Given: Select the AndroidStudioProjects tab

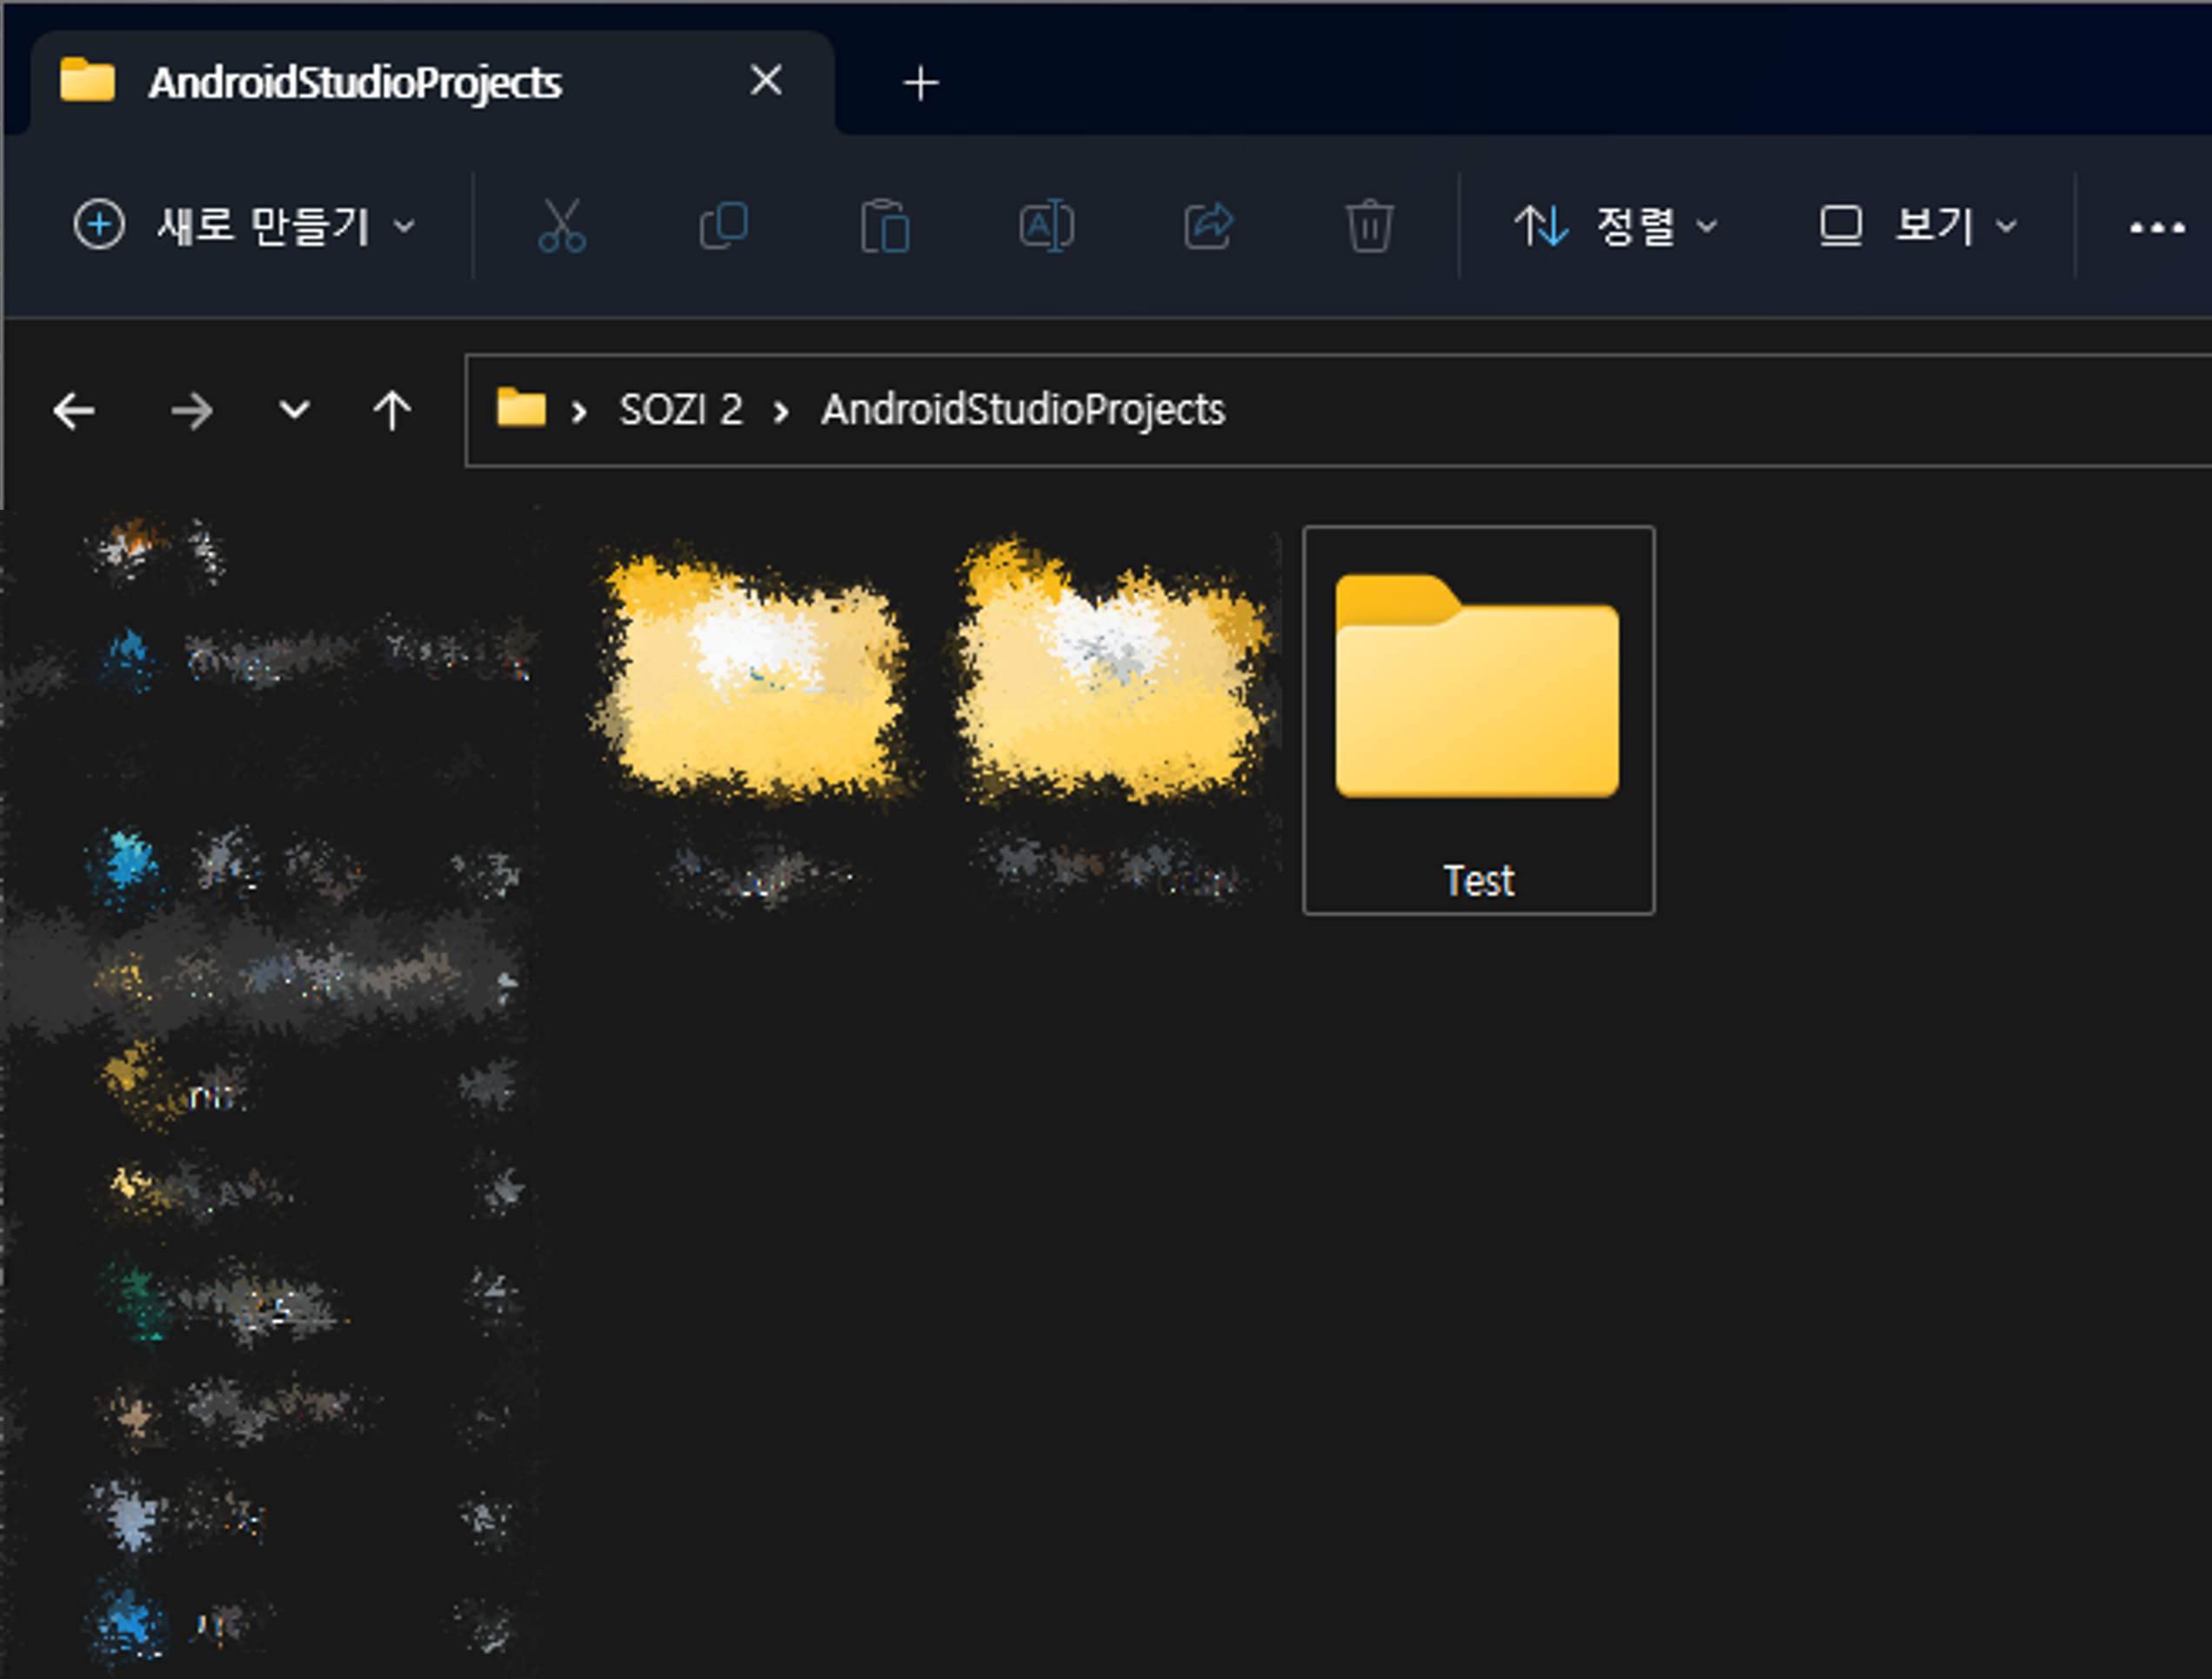Looking at the screenshot, I should click(x=432, y=82).
